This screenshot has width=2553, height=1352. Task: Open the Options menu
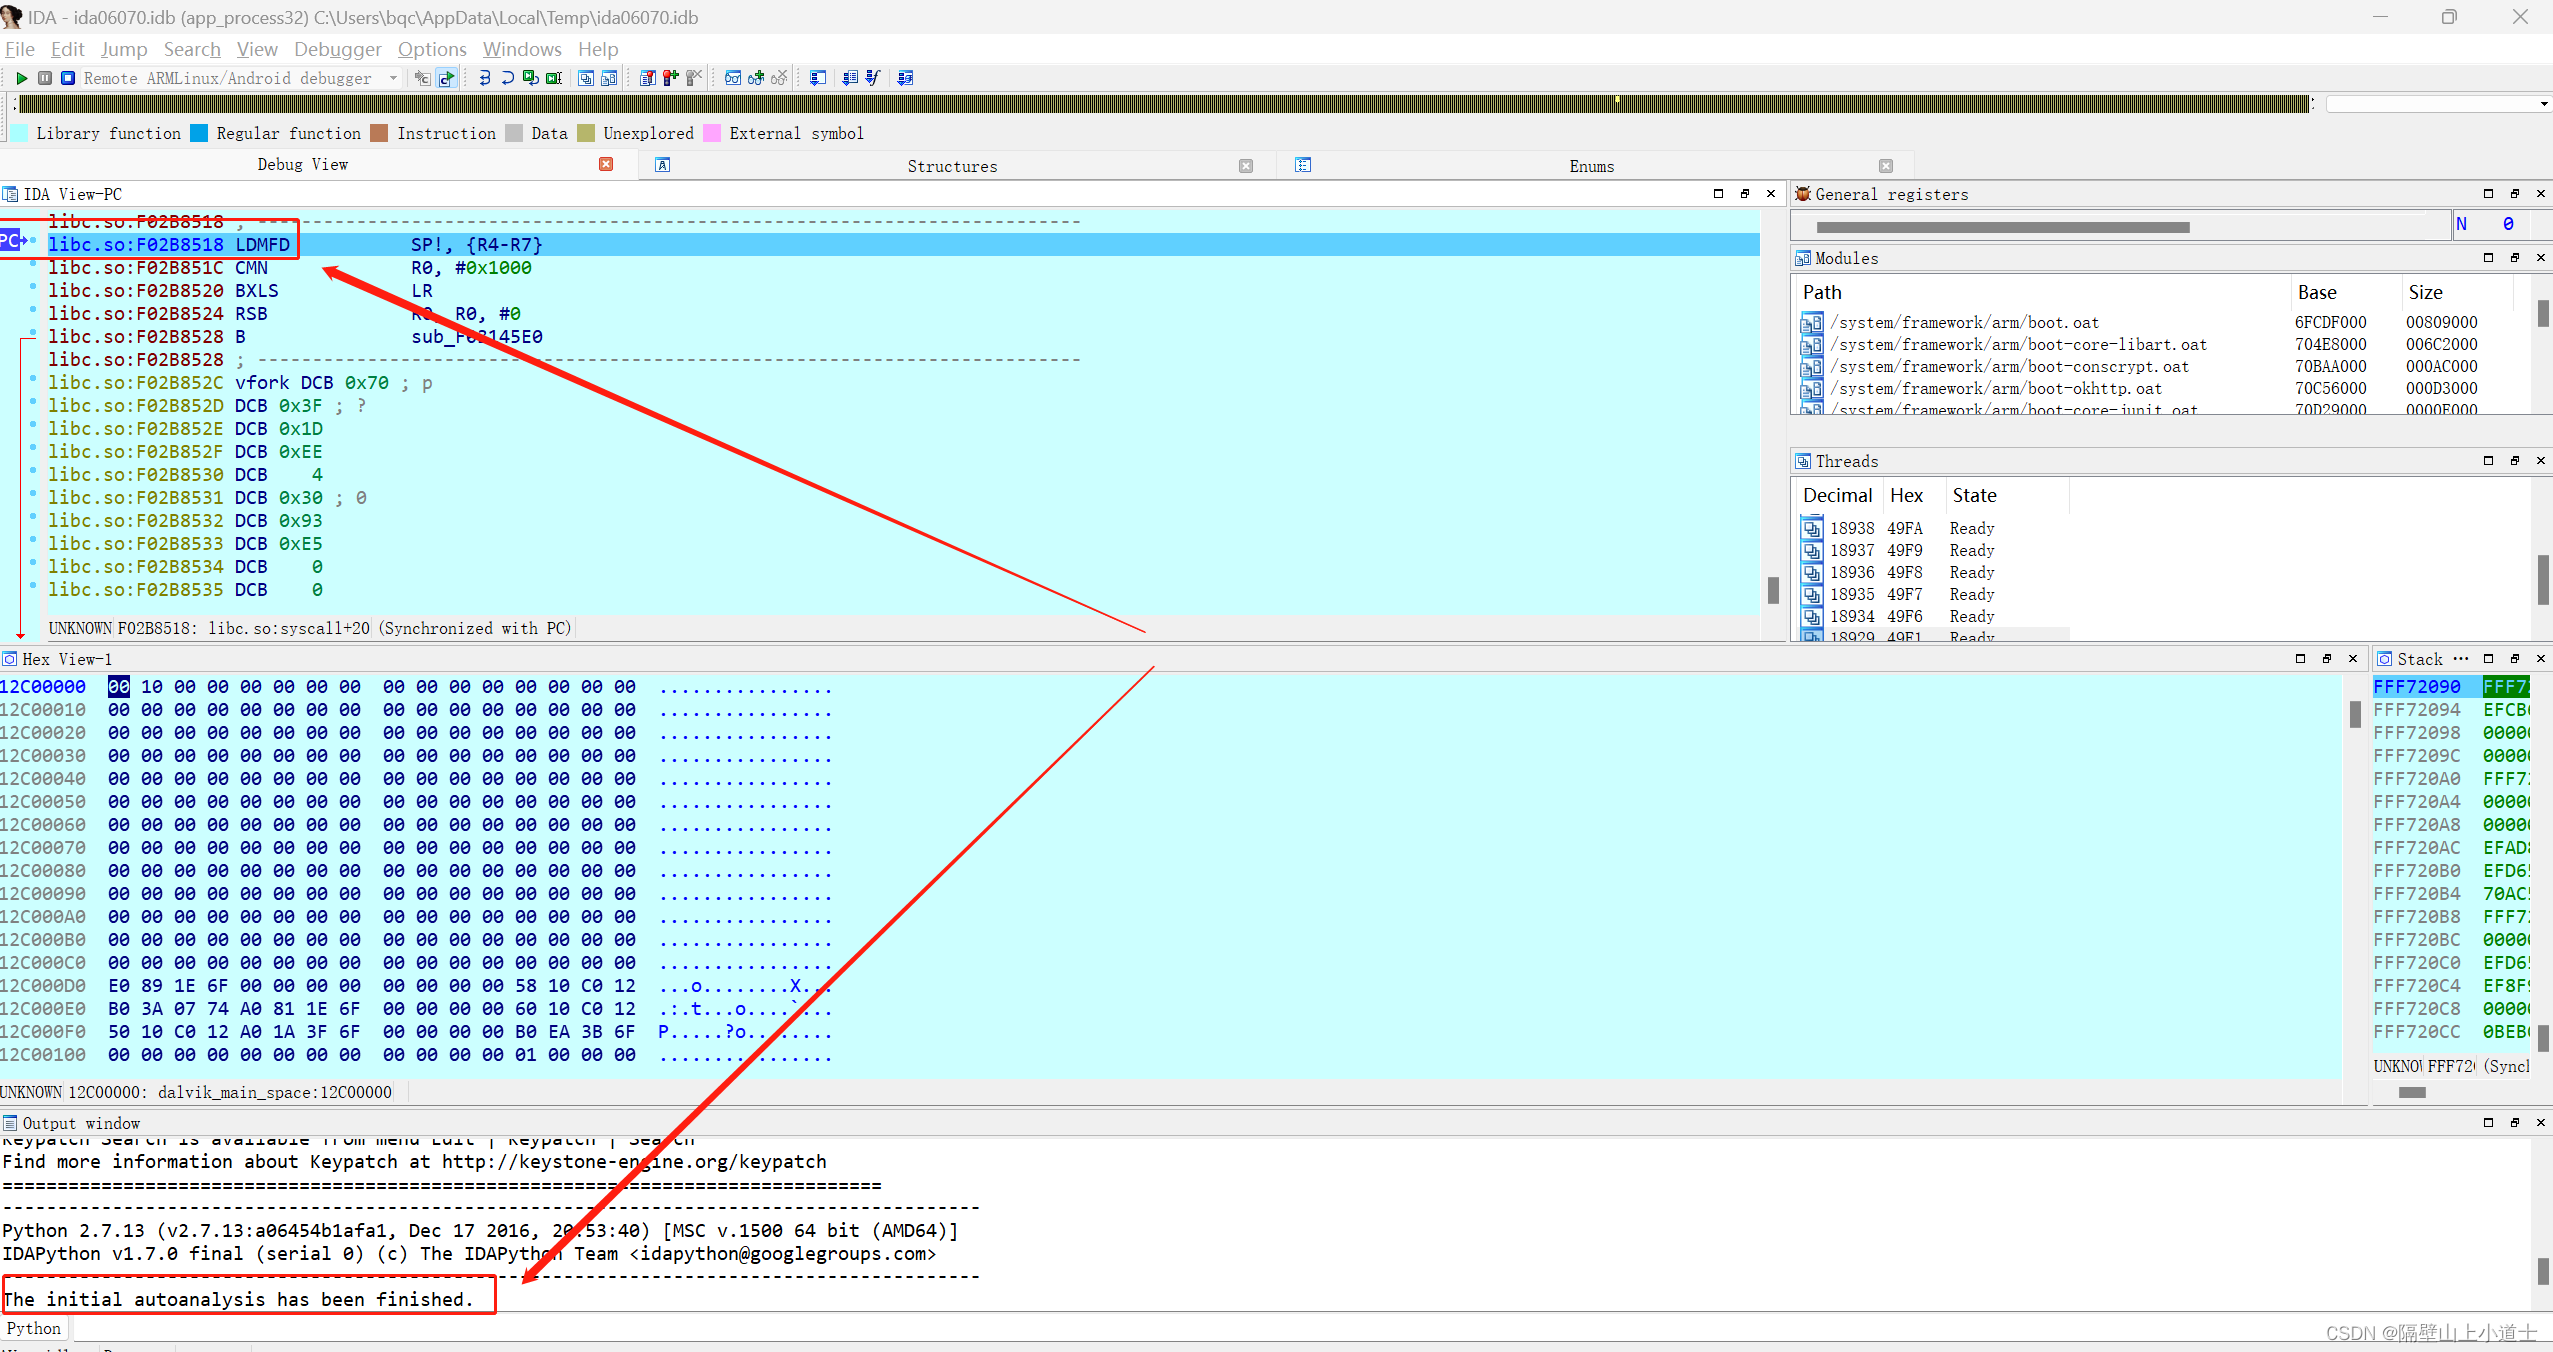coord(432,49)
